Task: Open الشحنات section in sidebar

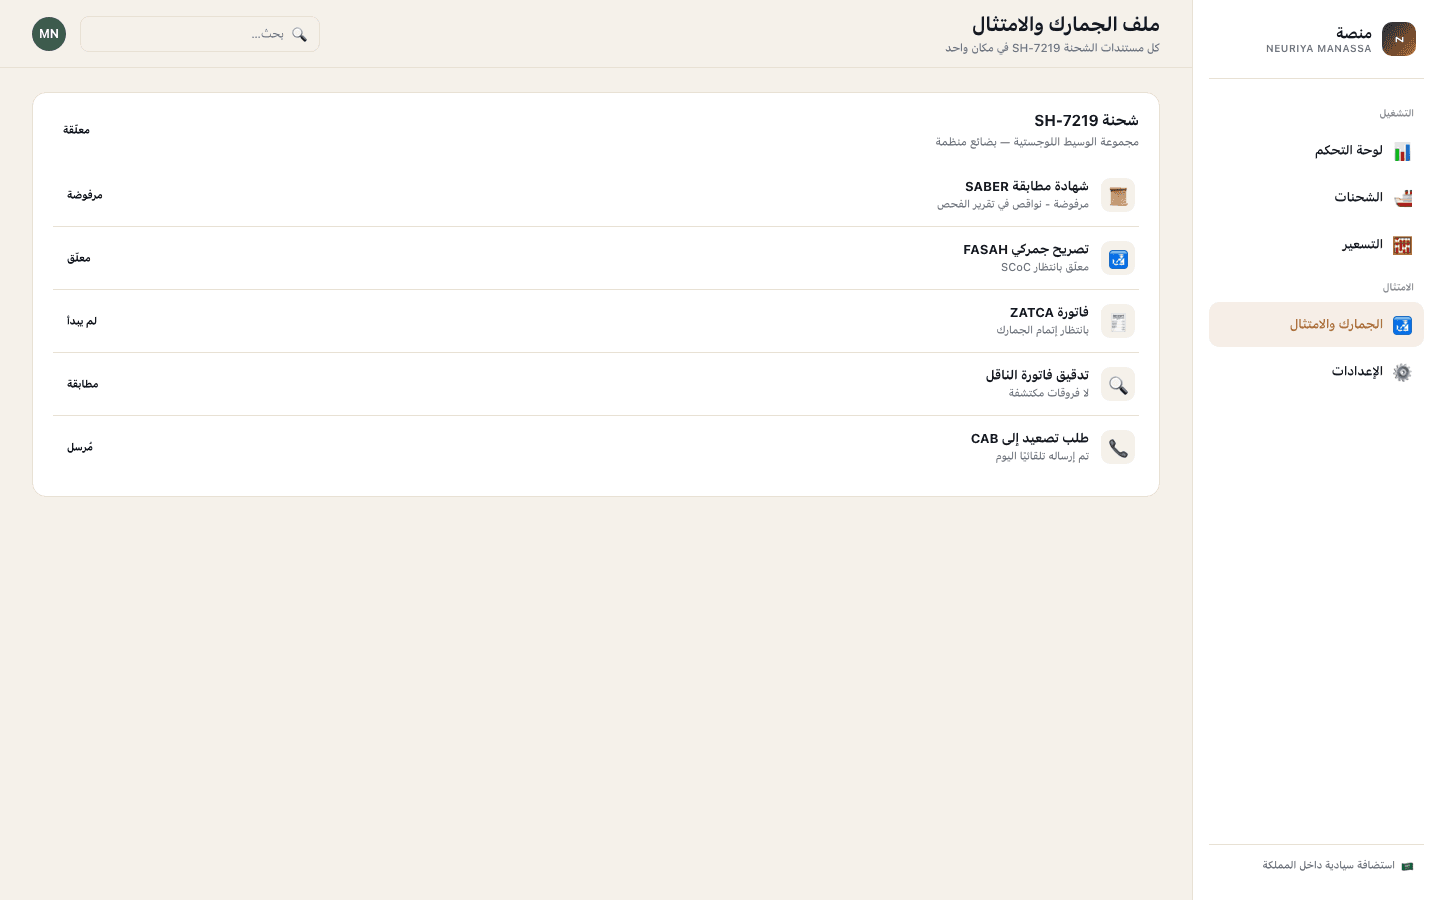Action: click(x=1316, y=198)
